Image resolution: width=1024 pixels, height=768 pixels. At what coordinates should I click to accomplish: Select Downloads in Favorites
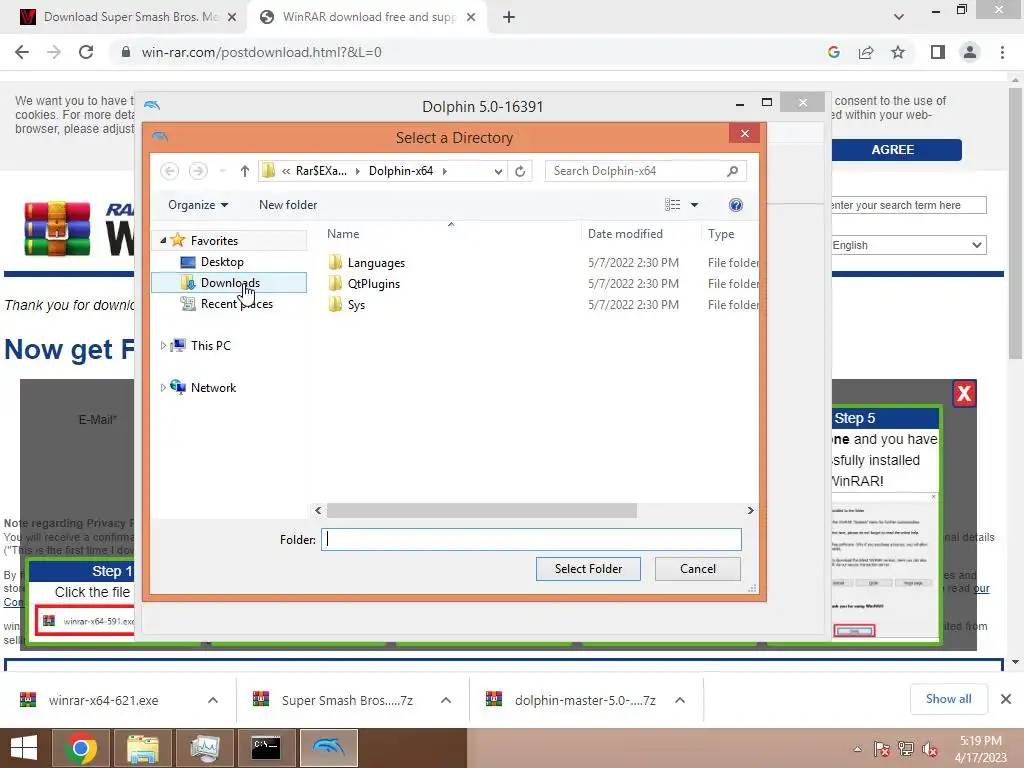(x=230, y=283)
